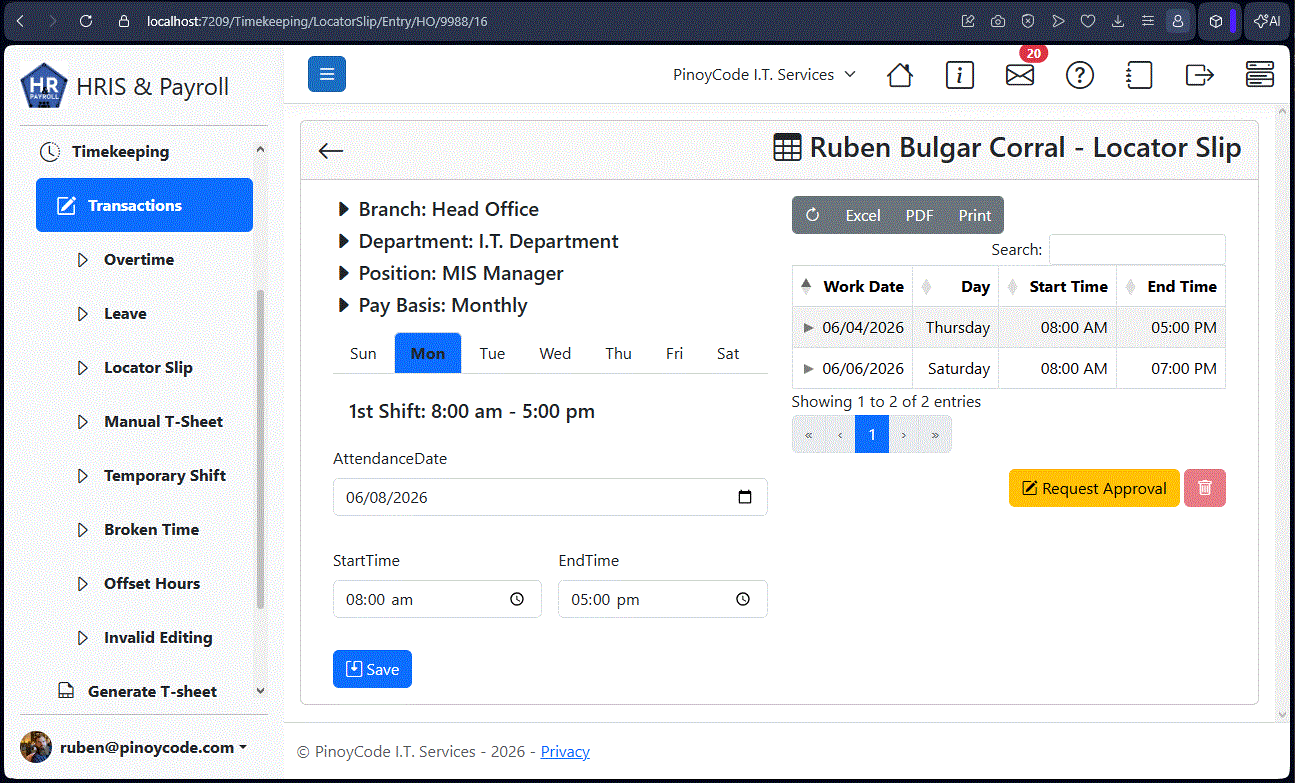Expand the 06/06/2026 table row
Viewport: 1295px width, 783px height.
pos(809,368)
